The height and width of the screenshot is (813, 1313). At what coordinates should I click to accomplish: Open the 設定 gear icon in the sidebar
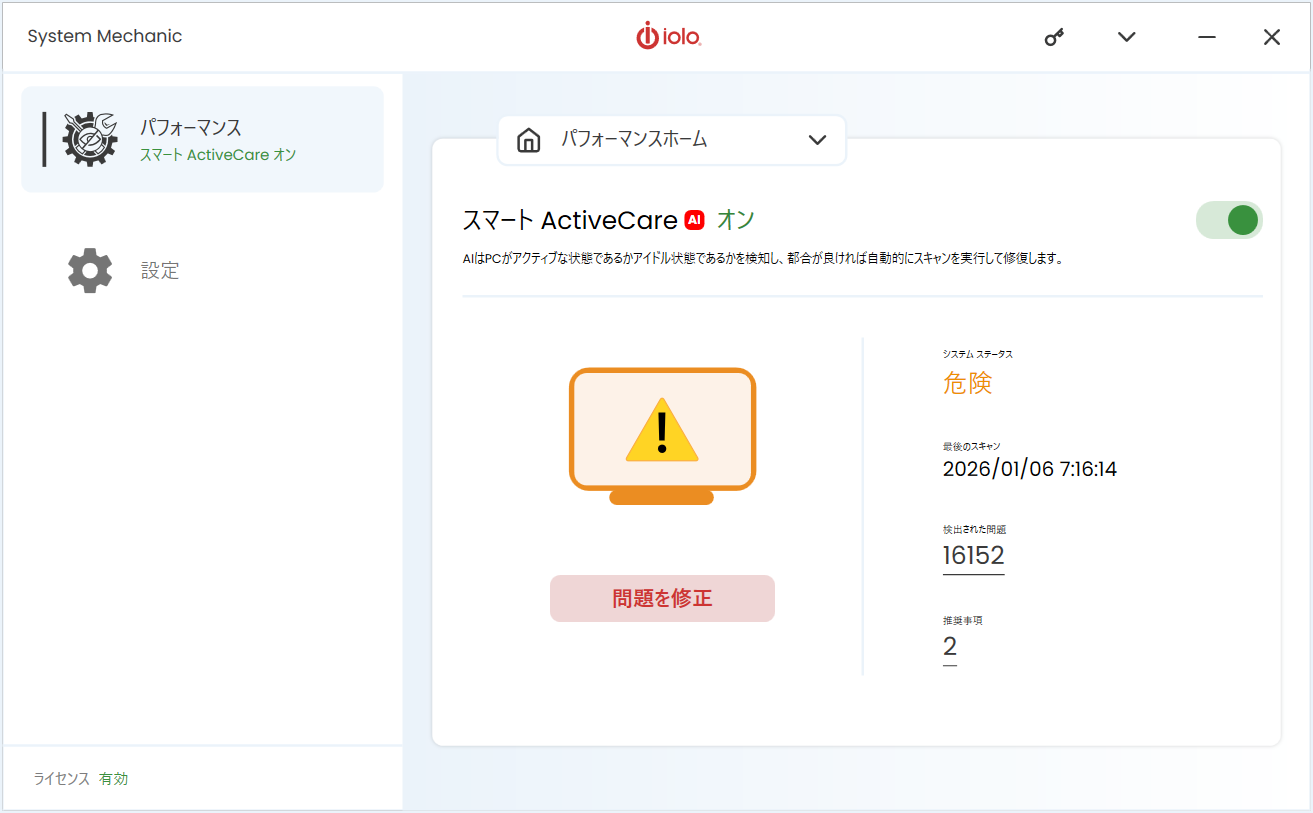click(88, 270)
